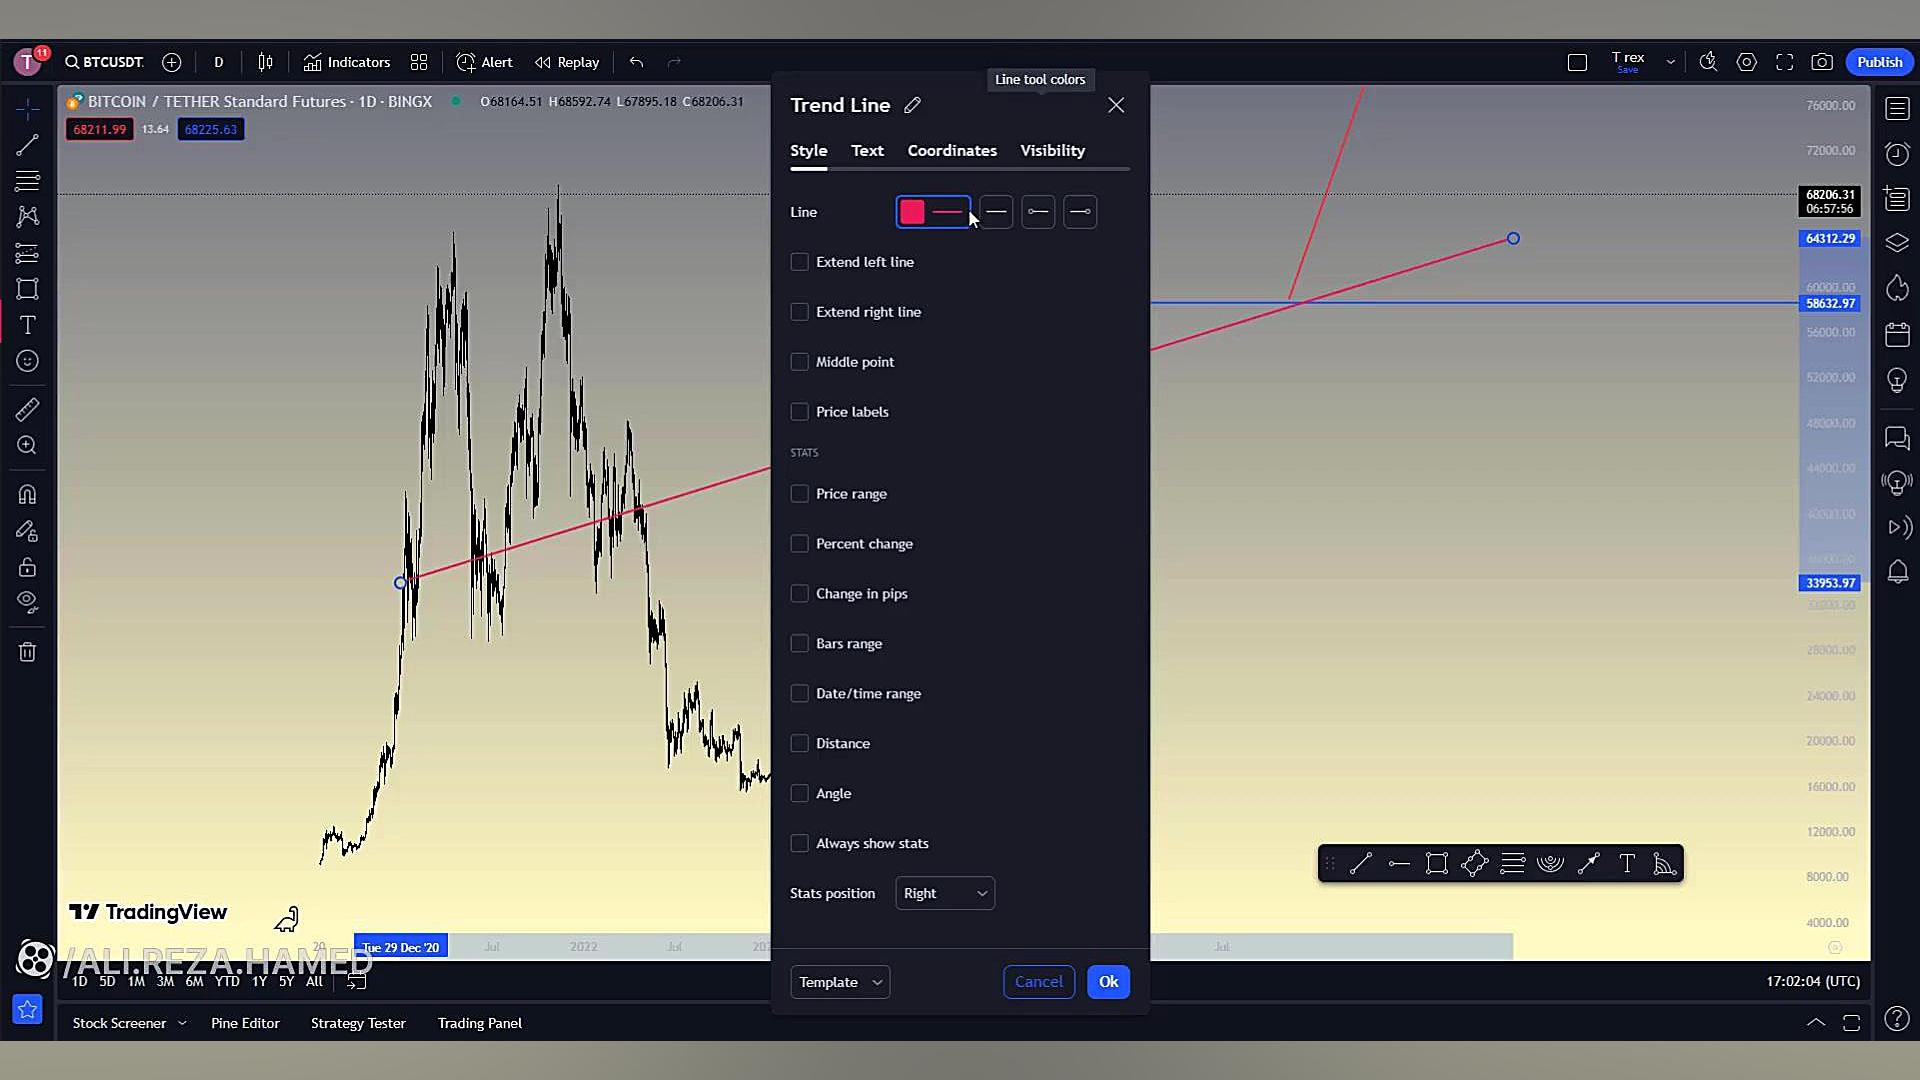Screen dimensions: 1920x1080
Task: Activate the zoom in tool
Action: pyautogui.click(x=27, y=445)
